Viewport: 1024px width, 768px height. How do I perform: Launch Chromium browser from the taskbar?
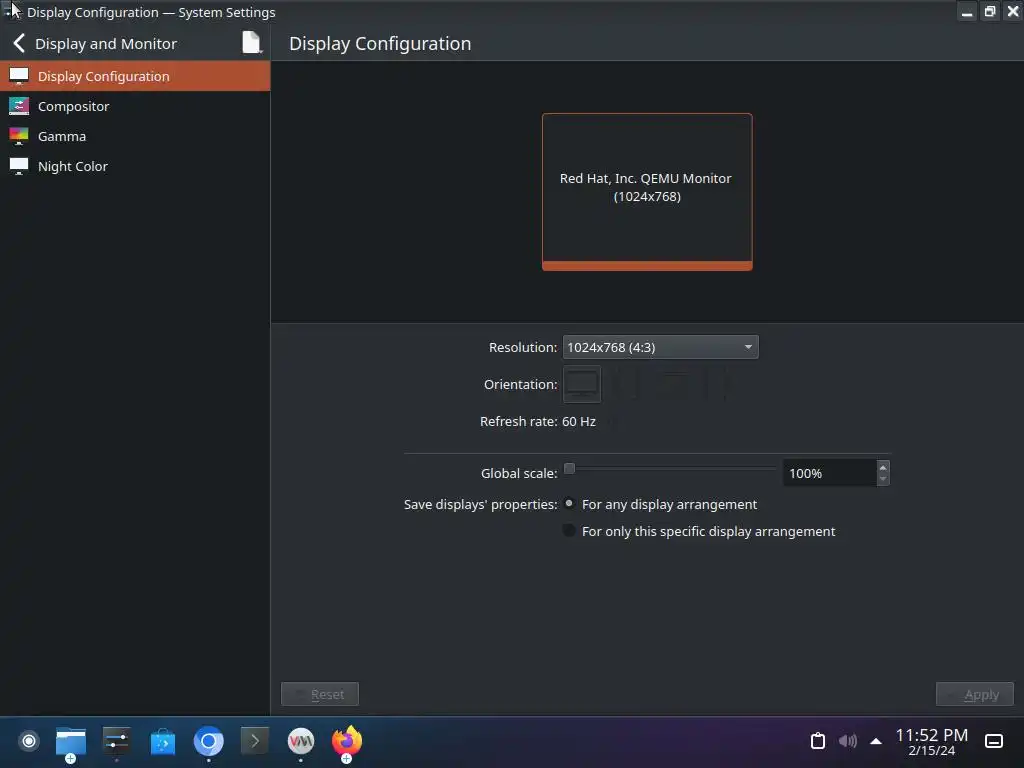208,741
